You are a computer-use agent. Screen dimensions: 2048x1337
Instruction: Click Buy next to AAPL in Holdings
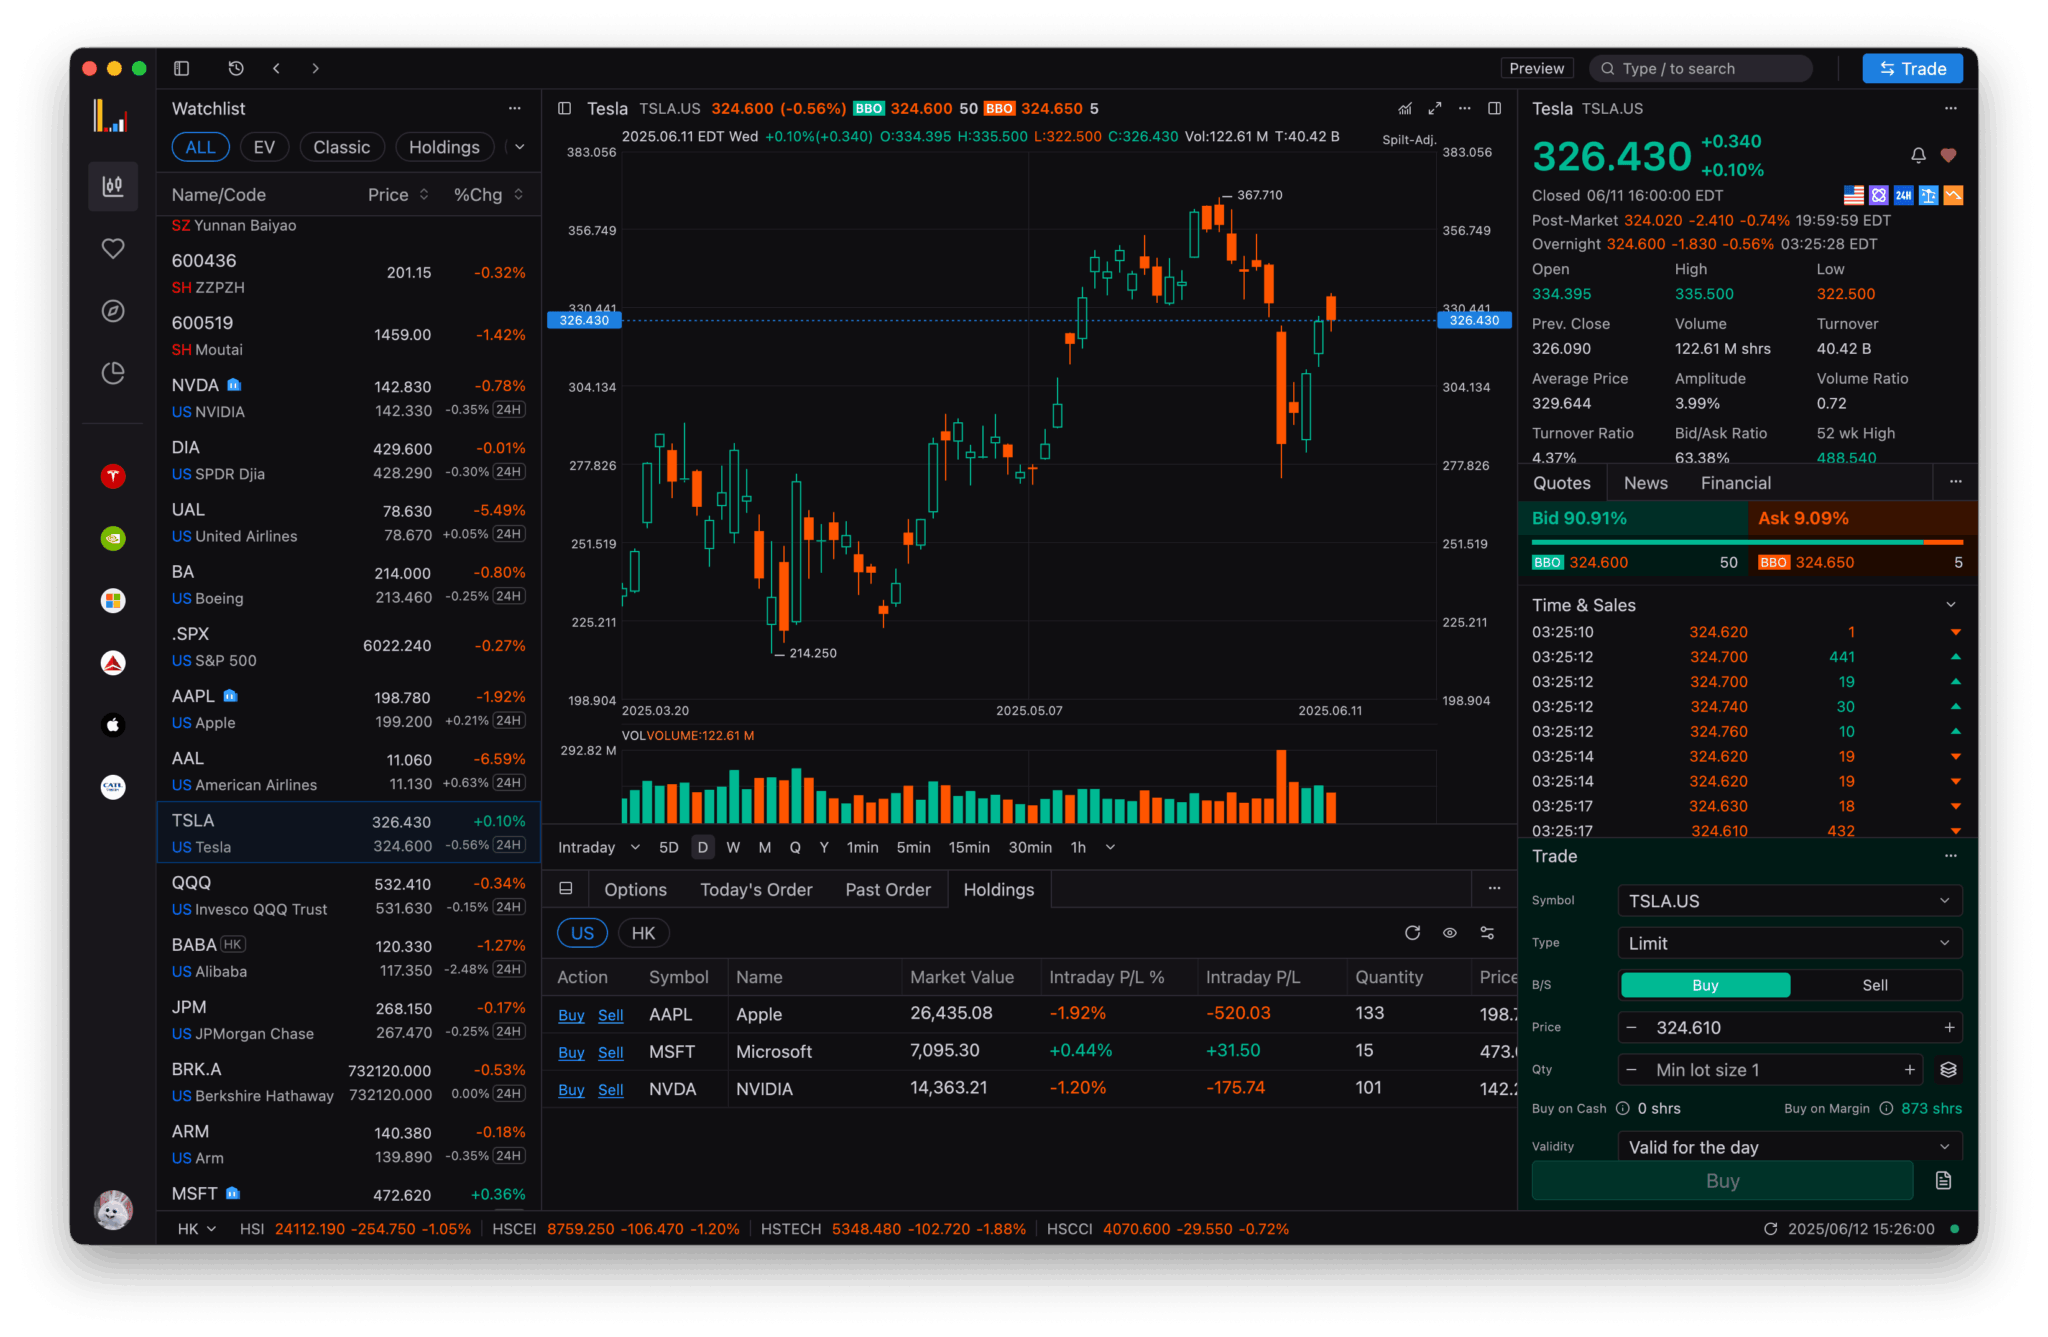coord(571,1014)
